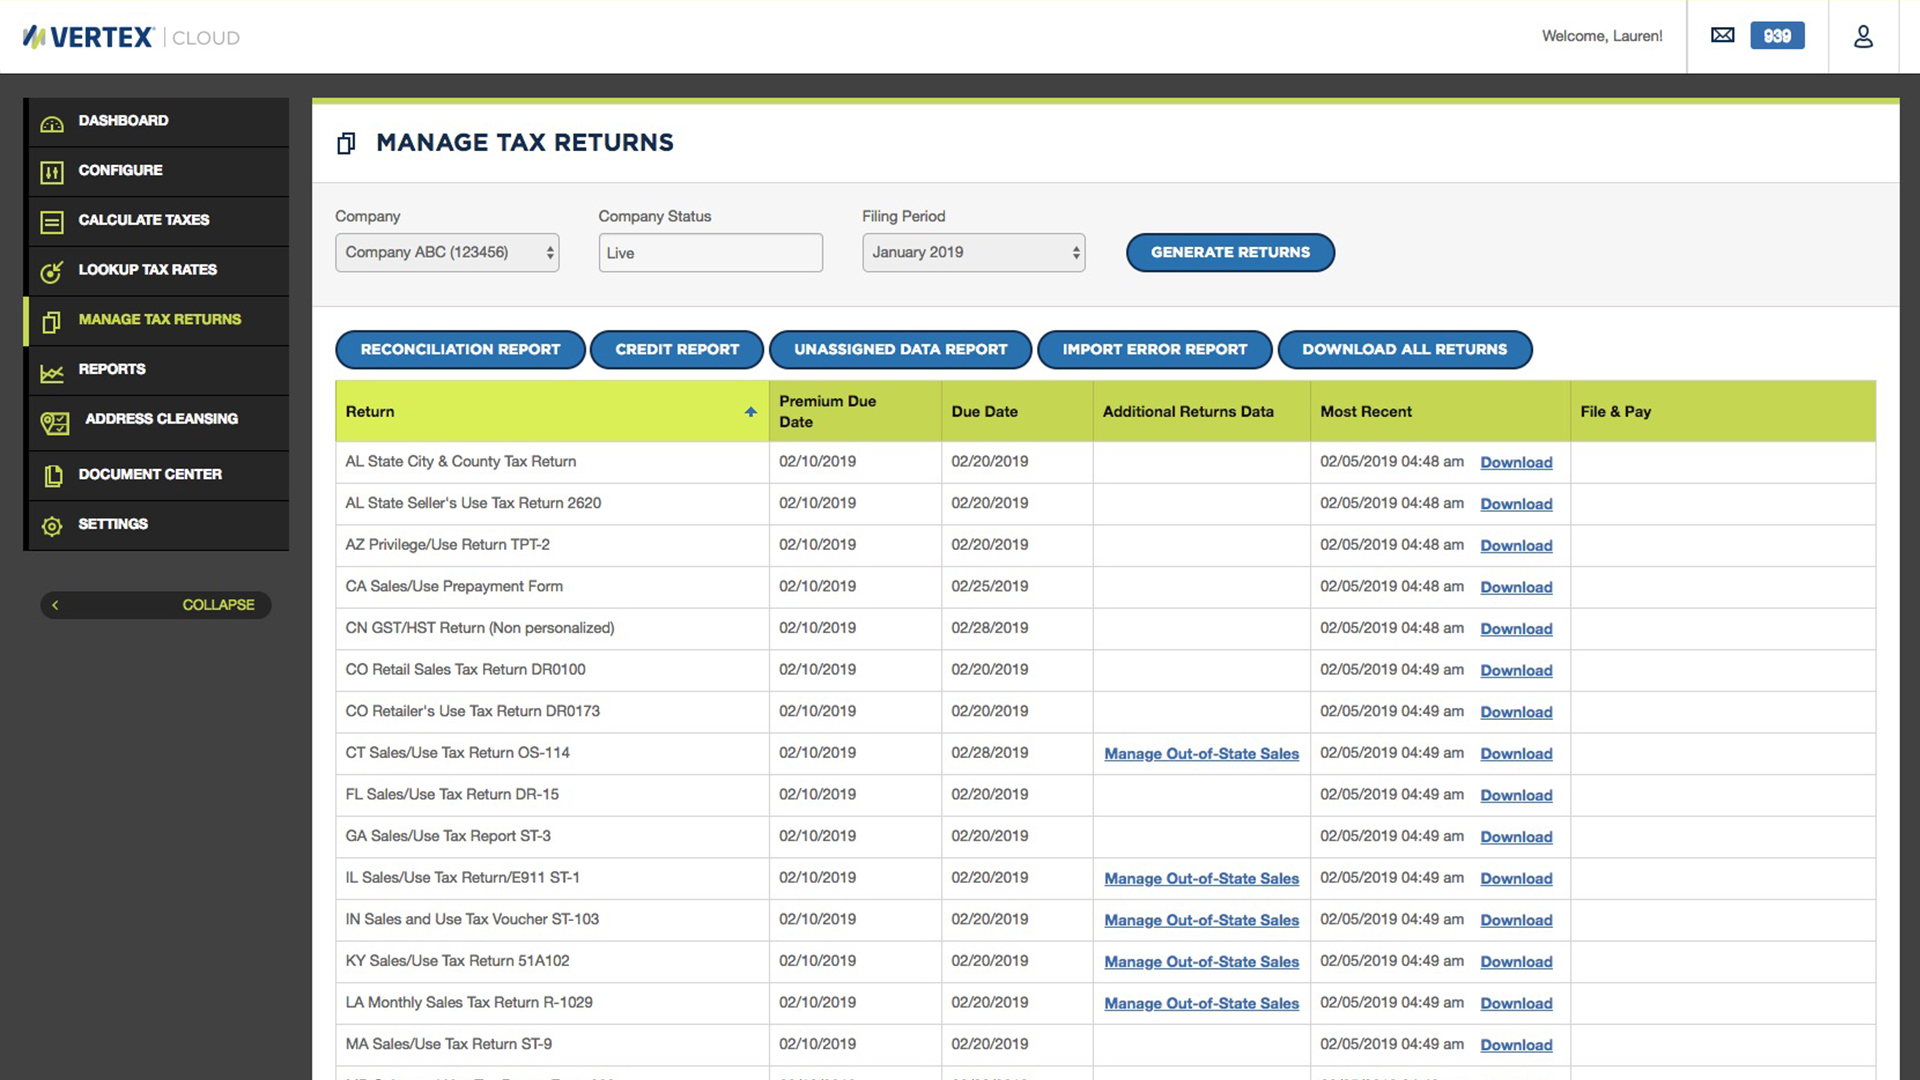Open the Company ABC dropdown
This screenshot has width=1920, height=1080.
(x=446, y=253)
